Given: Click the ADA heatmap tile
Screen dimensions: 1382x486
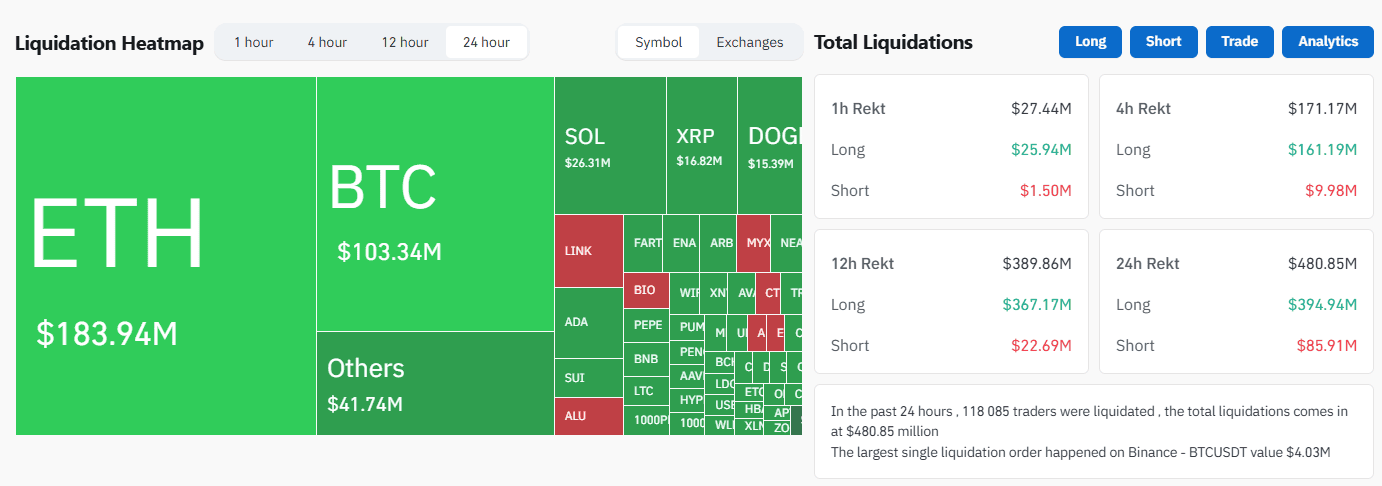Looking at the screenshot, I should click(x=588, y=322).
